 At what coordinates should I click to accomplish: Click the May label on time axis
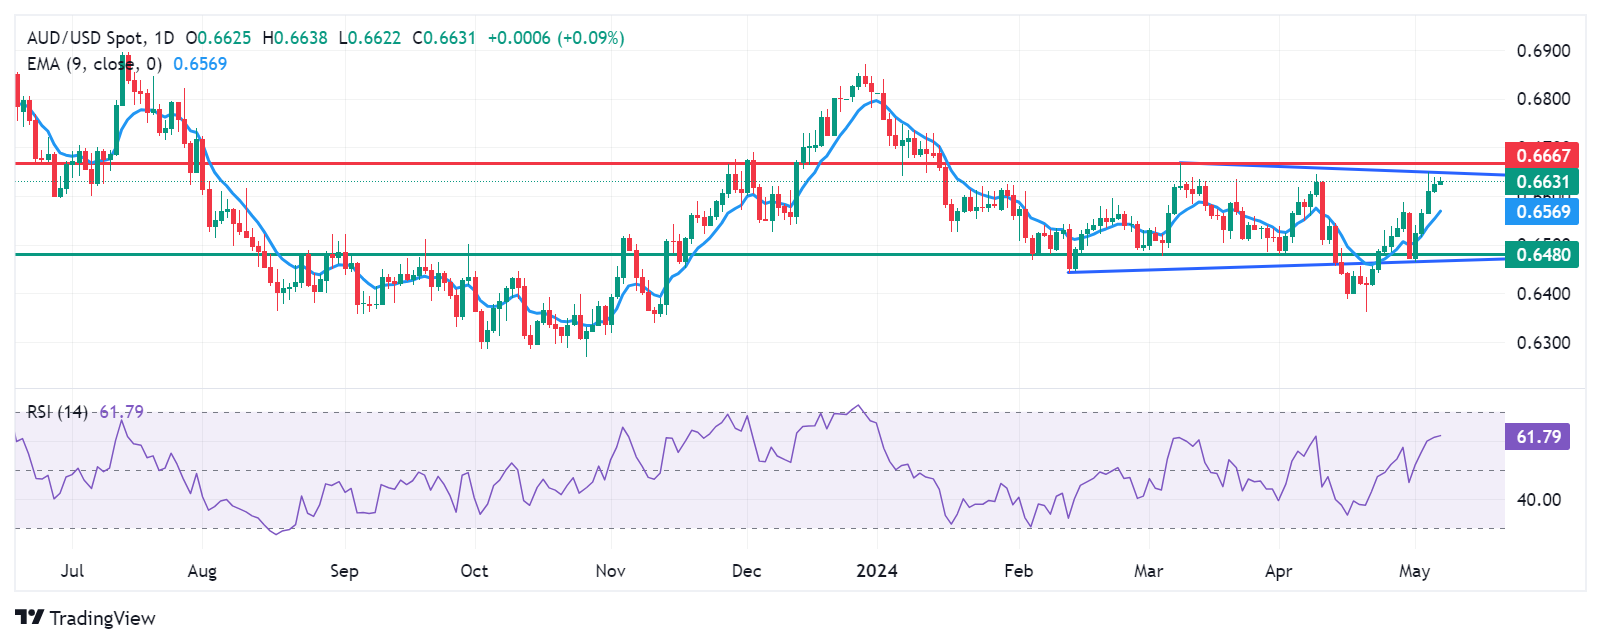[x=1414, y=571]
